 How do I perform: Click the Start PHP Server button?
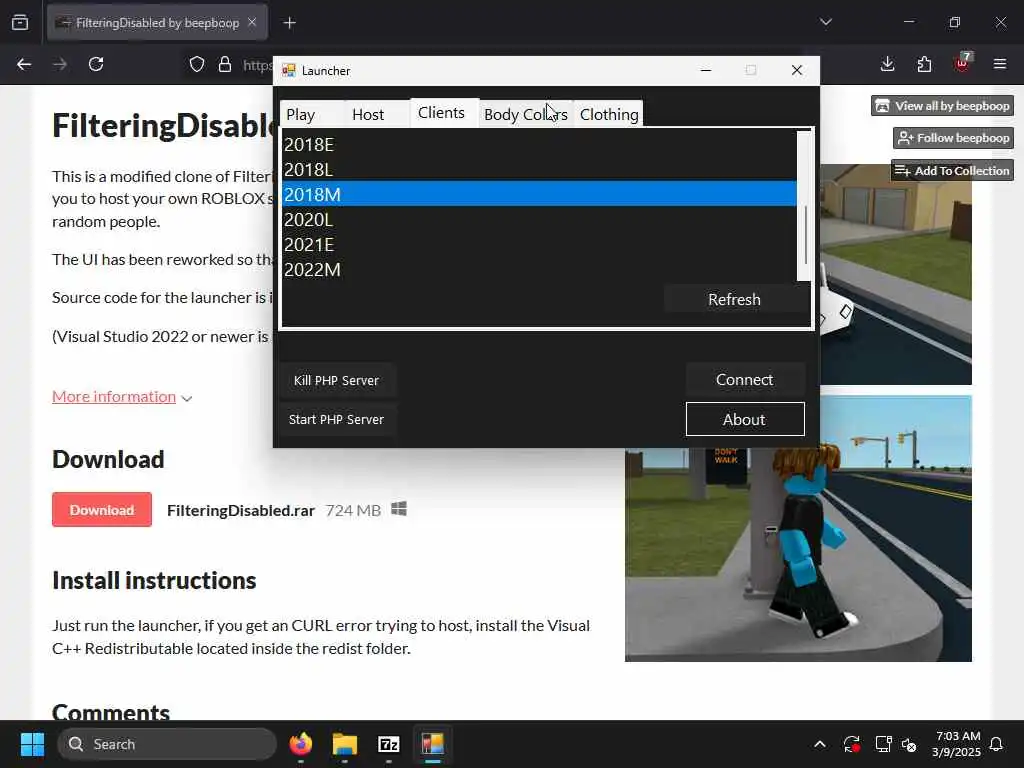click(336, 419)
